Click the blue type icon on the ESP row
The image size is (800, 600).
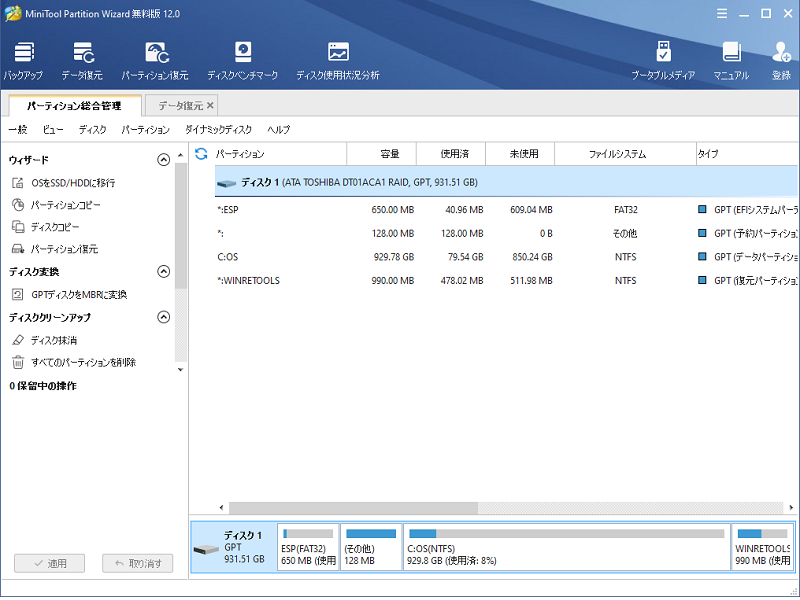tap(703, 209)
